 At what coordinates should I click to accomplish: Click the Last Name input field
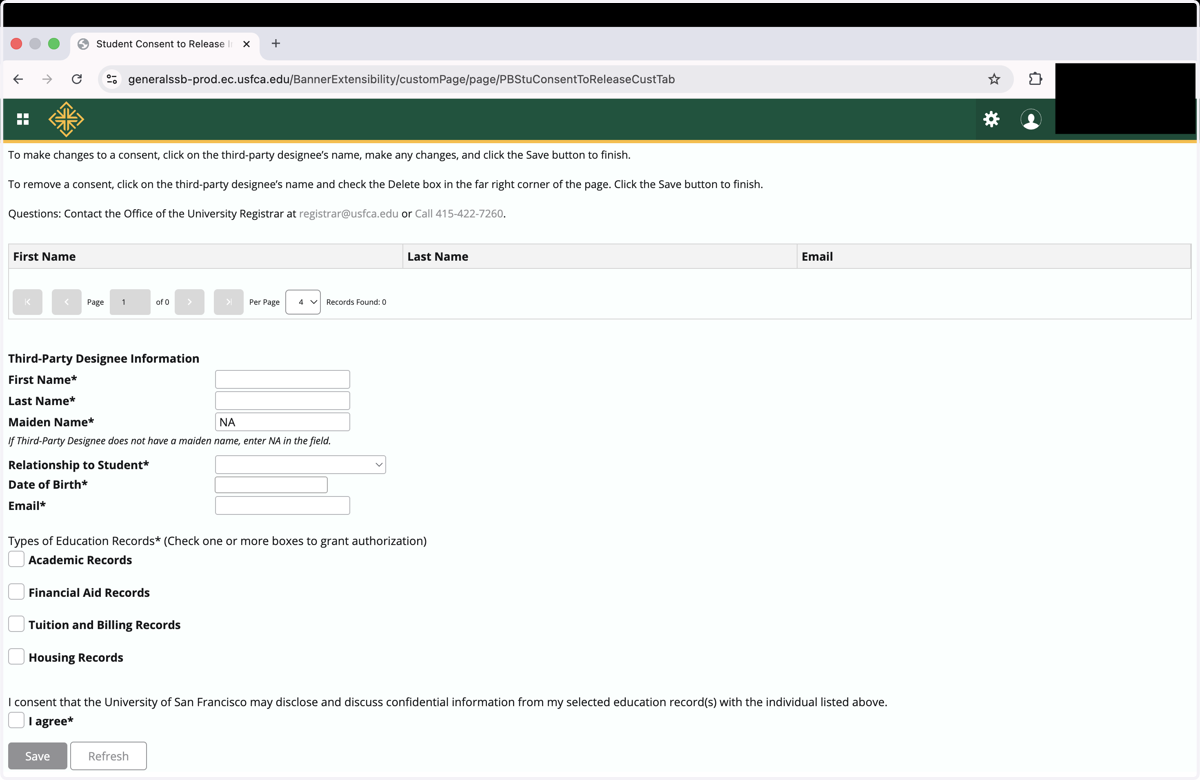pyautogui.click(x=282, y=400)
